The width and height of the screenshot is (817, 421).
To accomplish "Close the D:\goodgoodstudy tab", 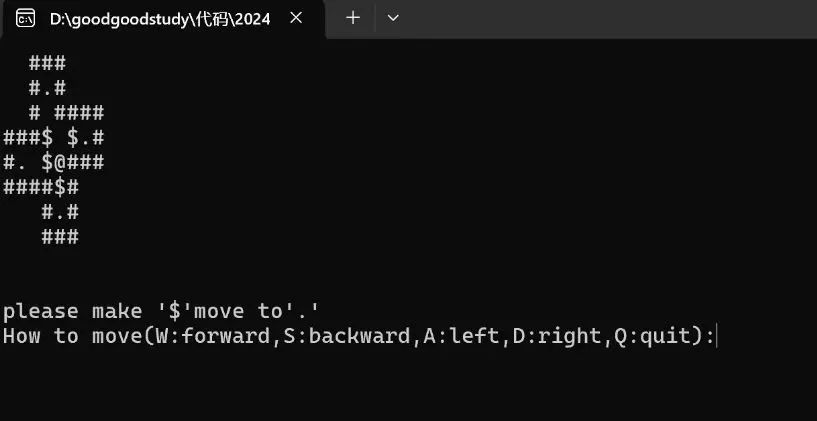I will tap(296, 18).
